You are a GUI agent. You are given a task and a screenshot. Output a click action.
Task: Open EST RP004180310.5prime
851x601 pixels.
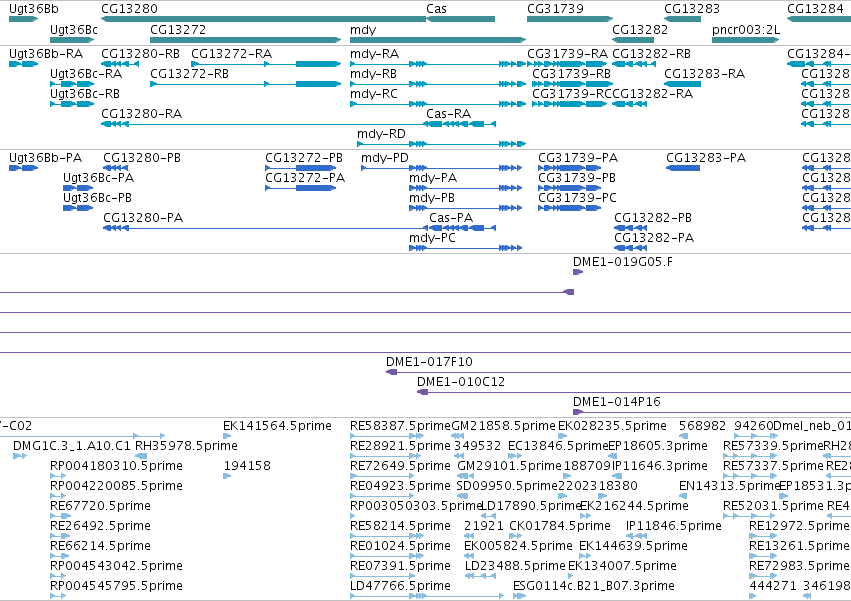[x=58, y=477]
